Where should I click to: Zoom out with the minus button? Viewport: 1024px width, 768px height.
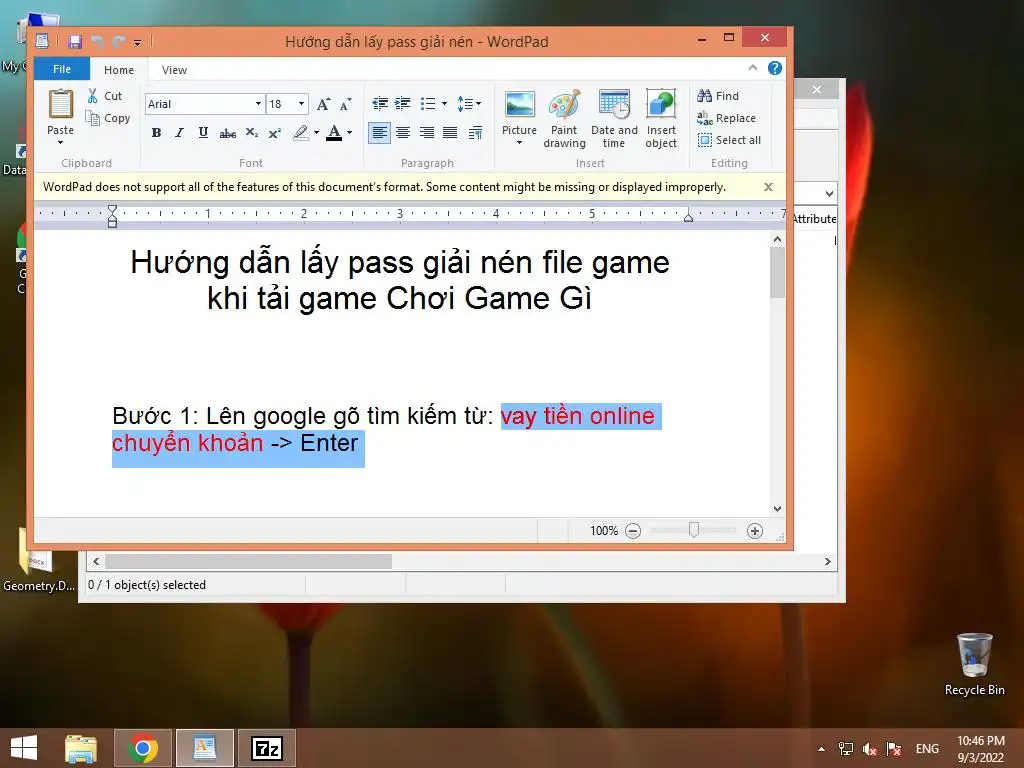coord(633,531)
